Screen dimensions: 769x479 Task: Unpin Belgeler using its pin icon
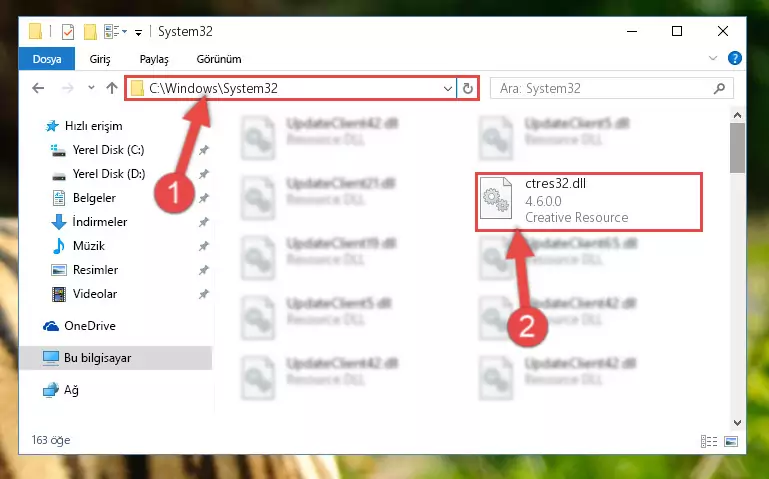(204, 198)
